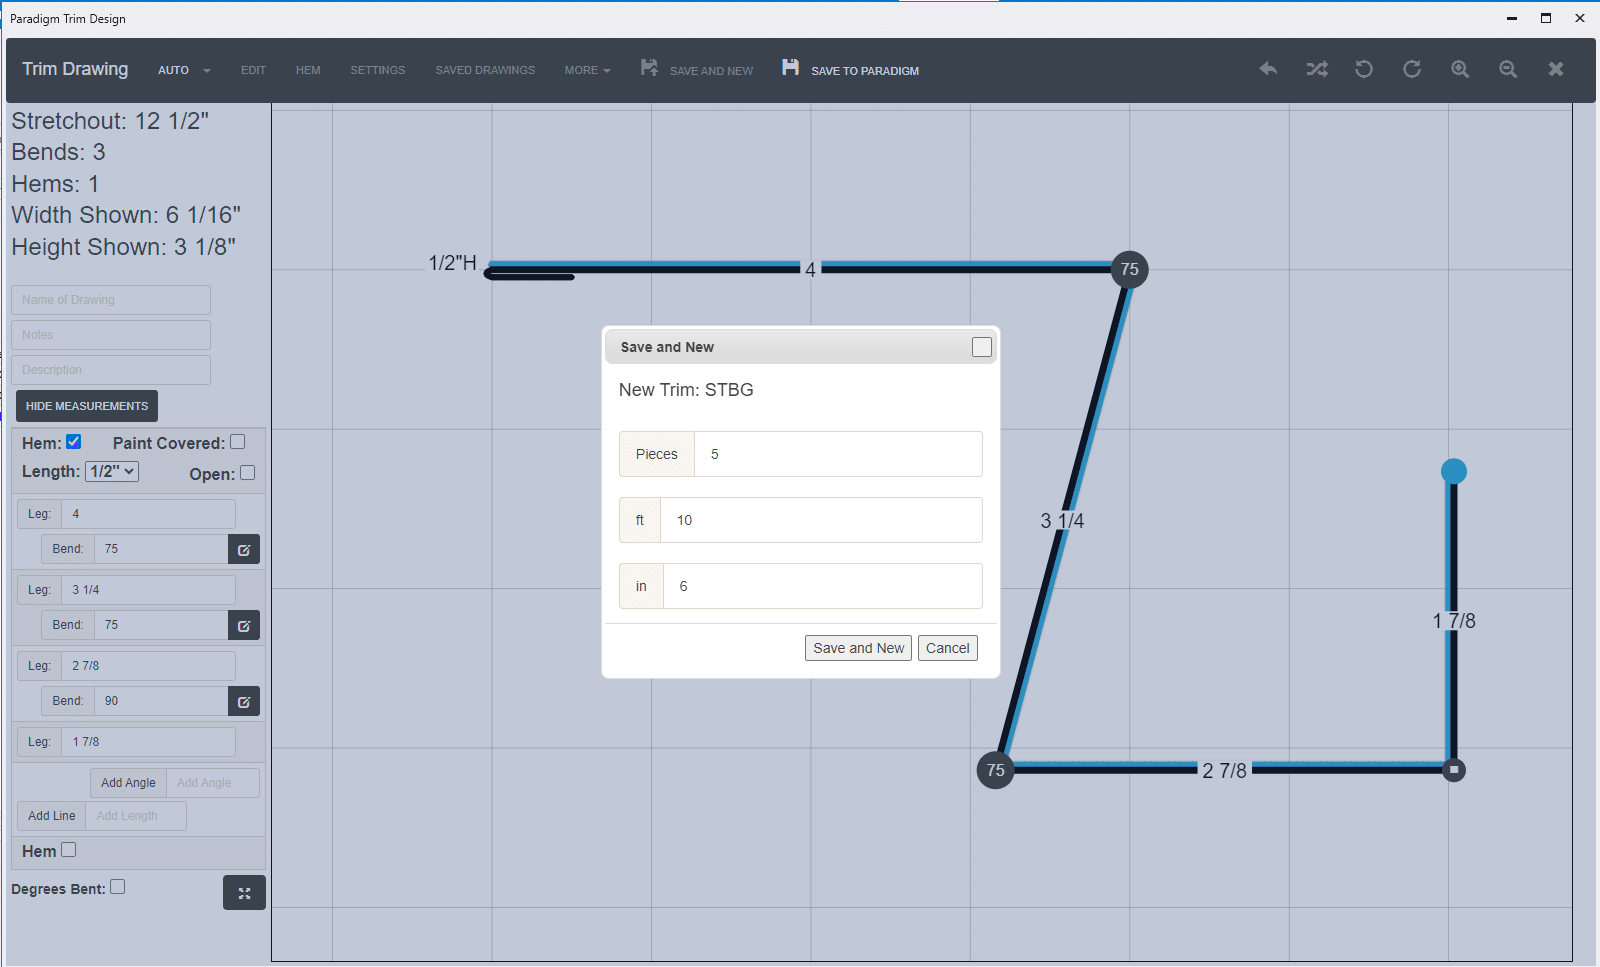
Task: Click the Bend field showing 90
Action: pyautogui.click(x=161, y=701)
